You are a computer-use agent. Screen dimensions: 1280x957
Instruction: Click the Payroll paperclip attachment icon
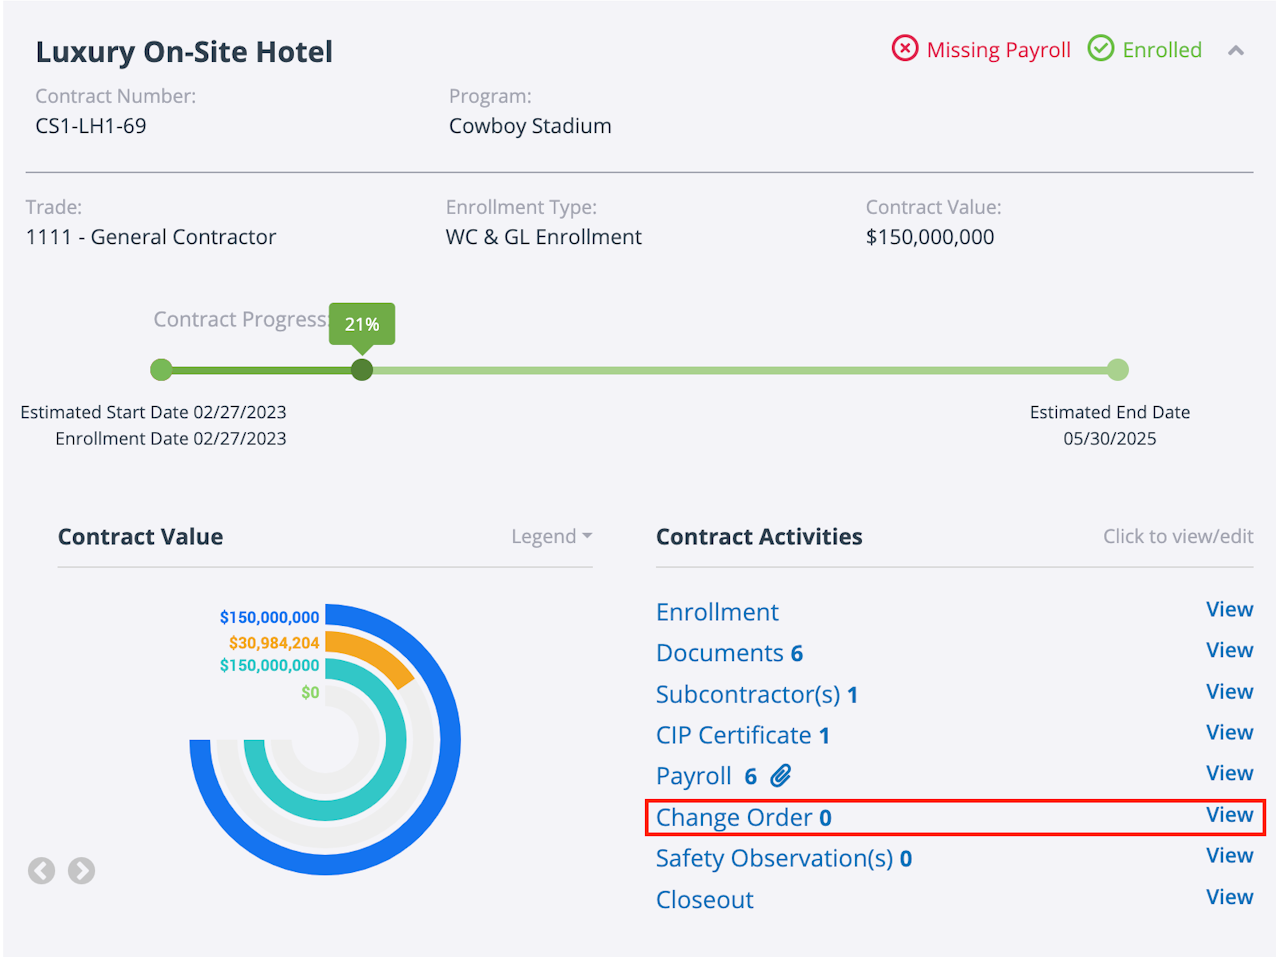781,776
